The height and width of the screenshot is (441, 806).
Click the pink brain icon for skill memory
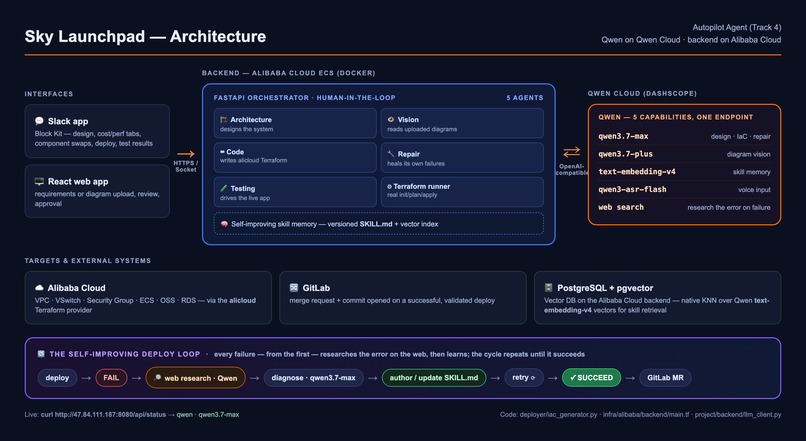(224, 224)
